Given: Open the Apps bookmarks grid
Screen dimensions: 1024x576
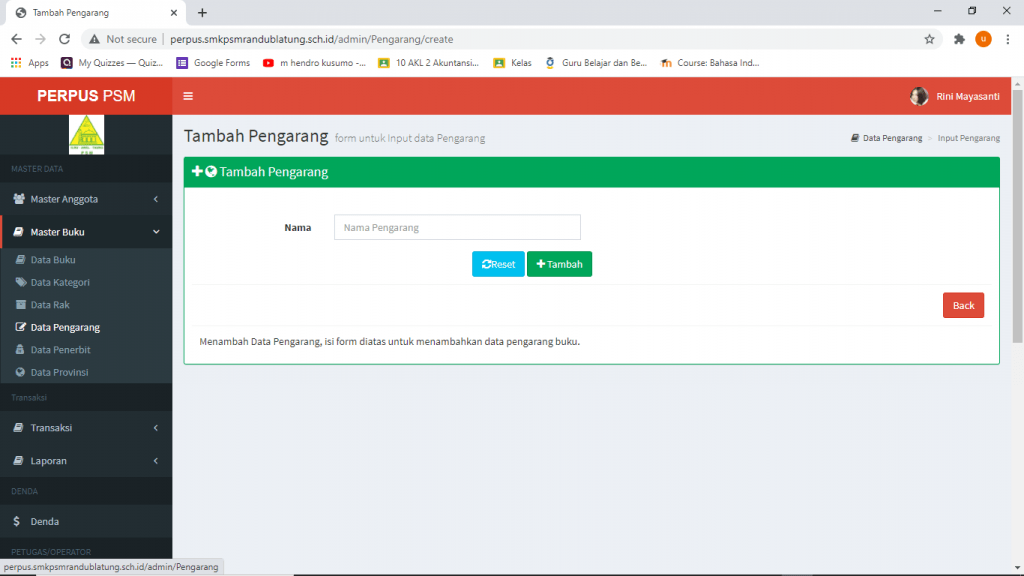Looking at the screenshot, I should (29, 63).
